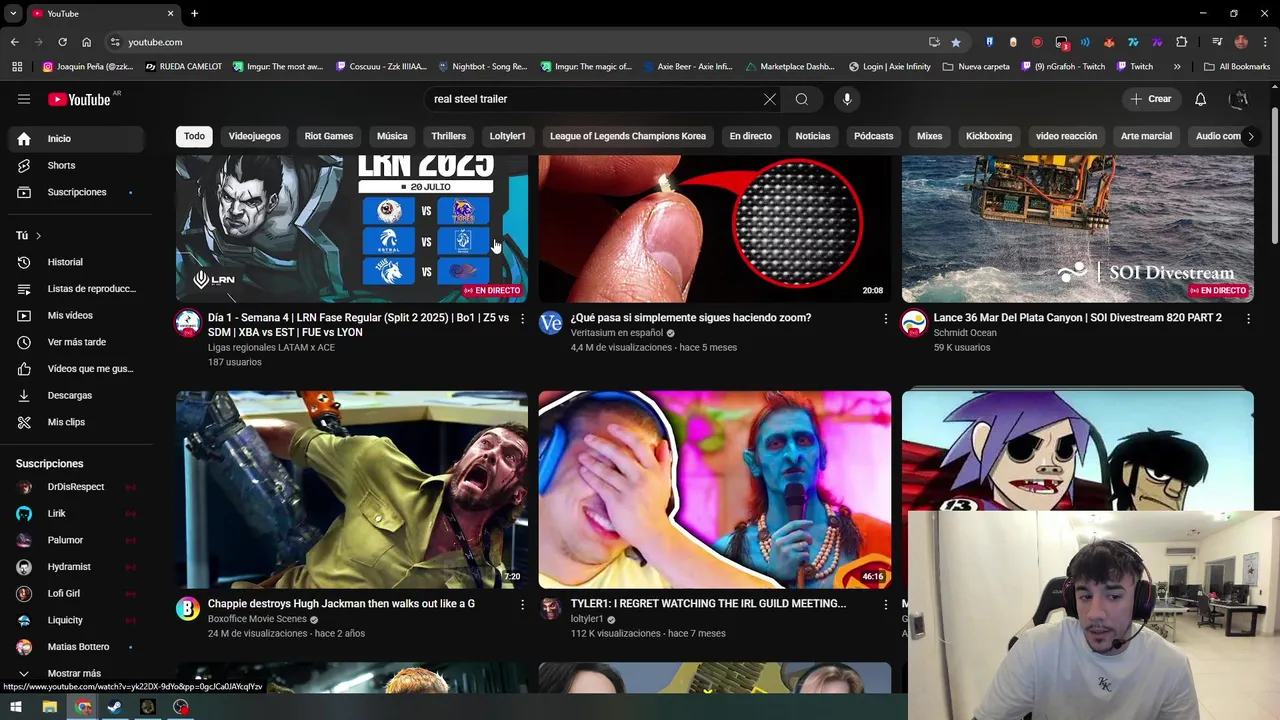Open Mis clips in sidebar
Viewport: 1280px width, 720px height.
75,422
